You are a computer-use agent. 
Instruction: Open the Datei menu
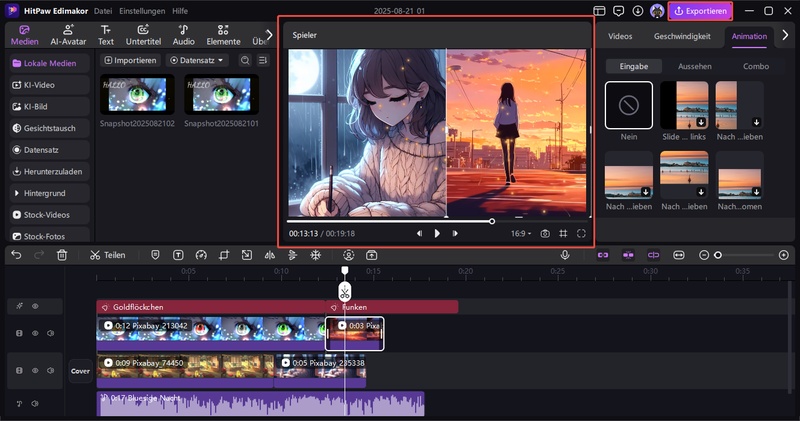[x=103, y=11]
